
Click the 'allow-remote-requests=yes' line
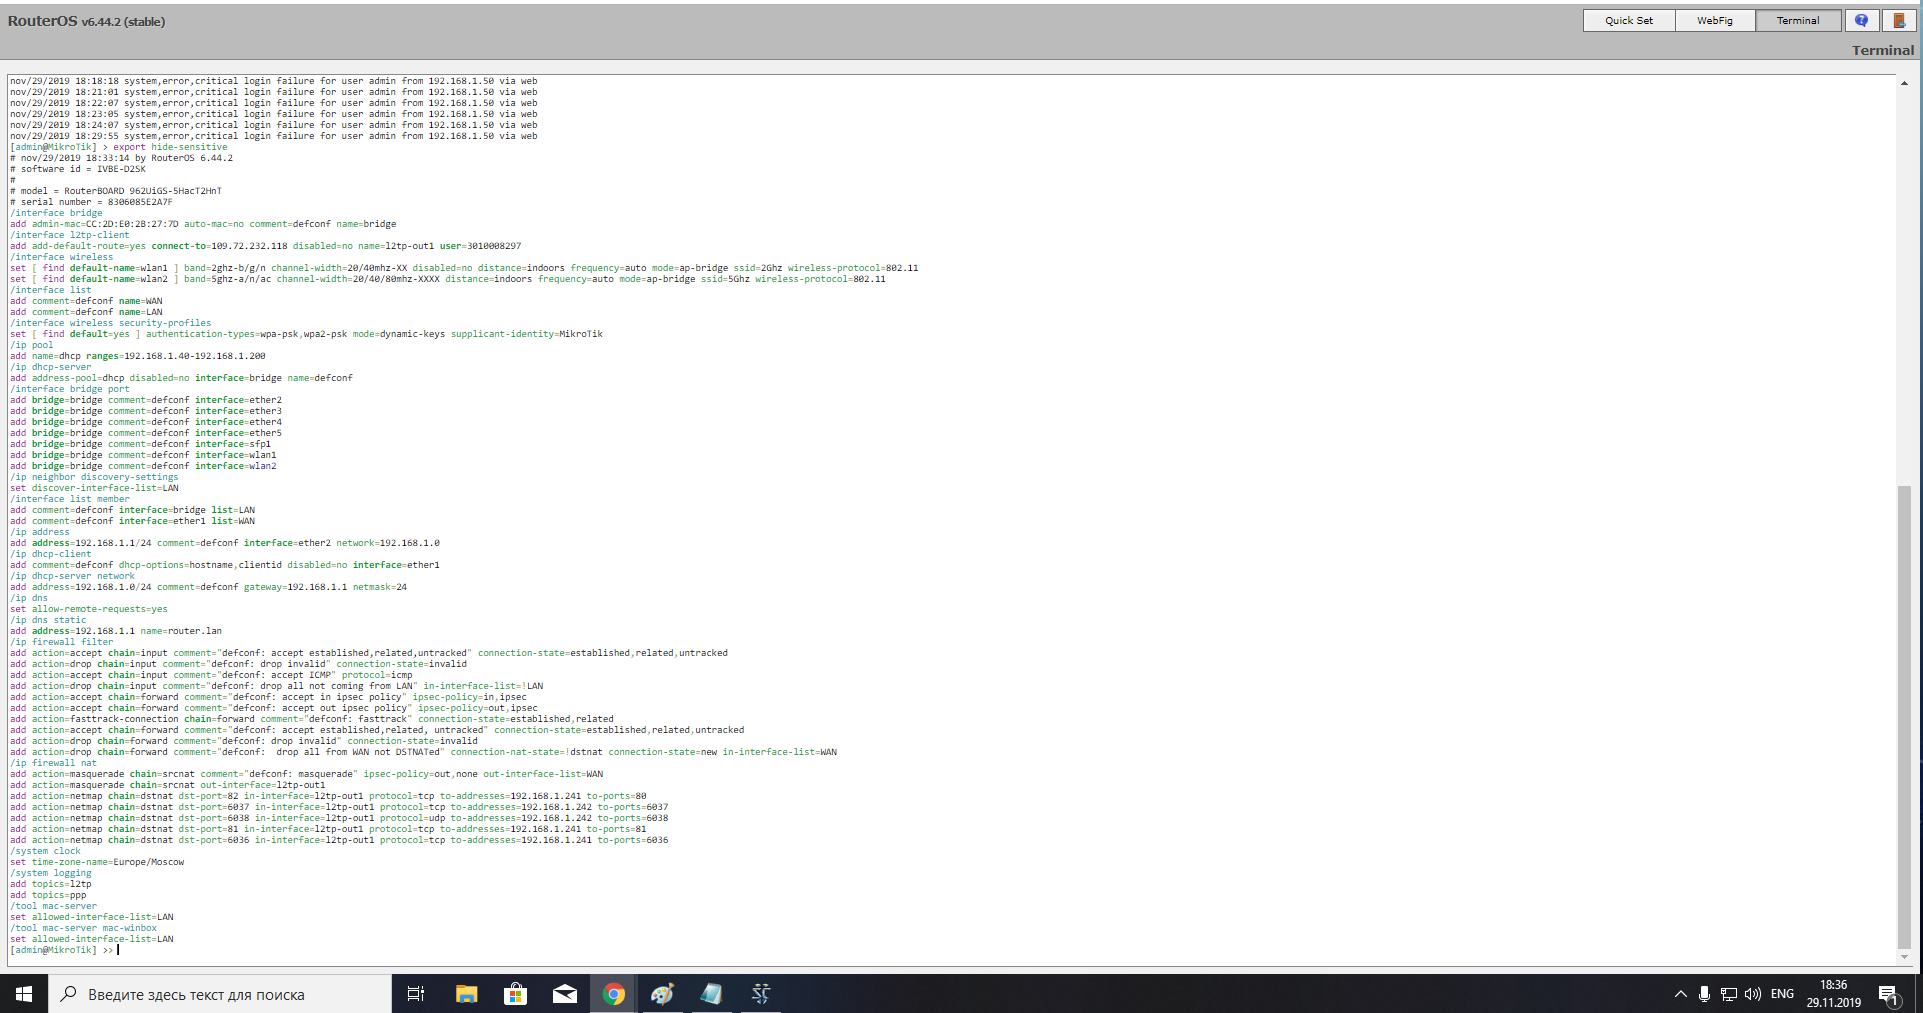pos(89,609)
